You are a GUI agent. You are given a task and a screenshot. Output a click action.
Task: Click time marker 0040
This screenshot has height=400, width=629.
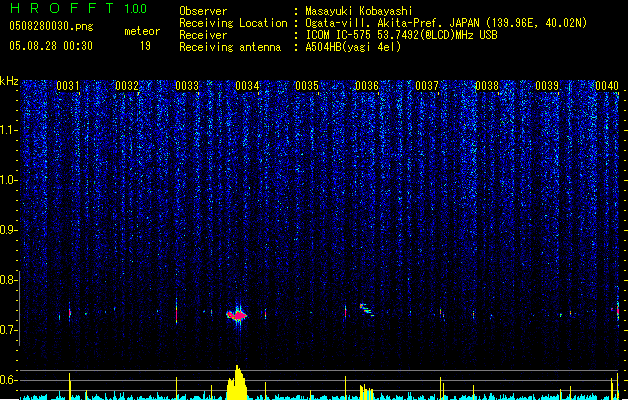tap(607, 86)
